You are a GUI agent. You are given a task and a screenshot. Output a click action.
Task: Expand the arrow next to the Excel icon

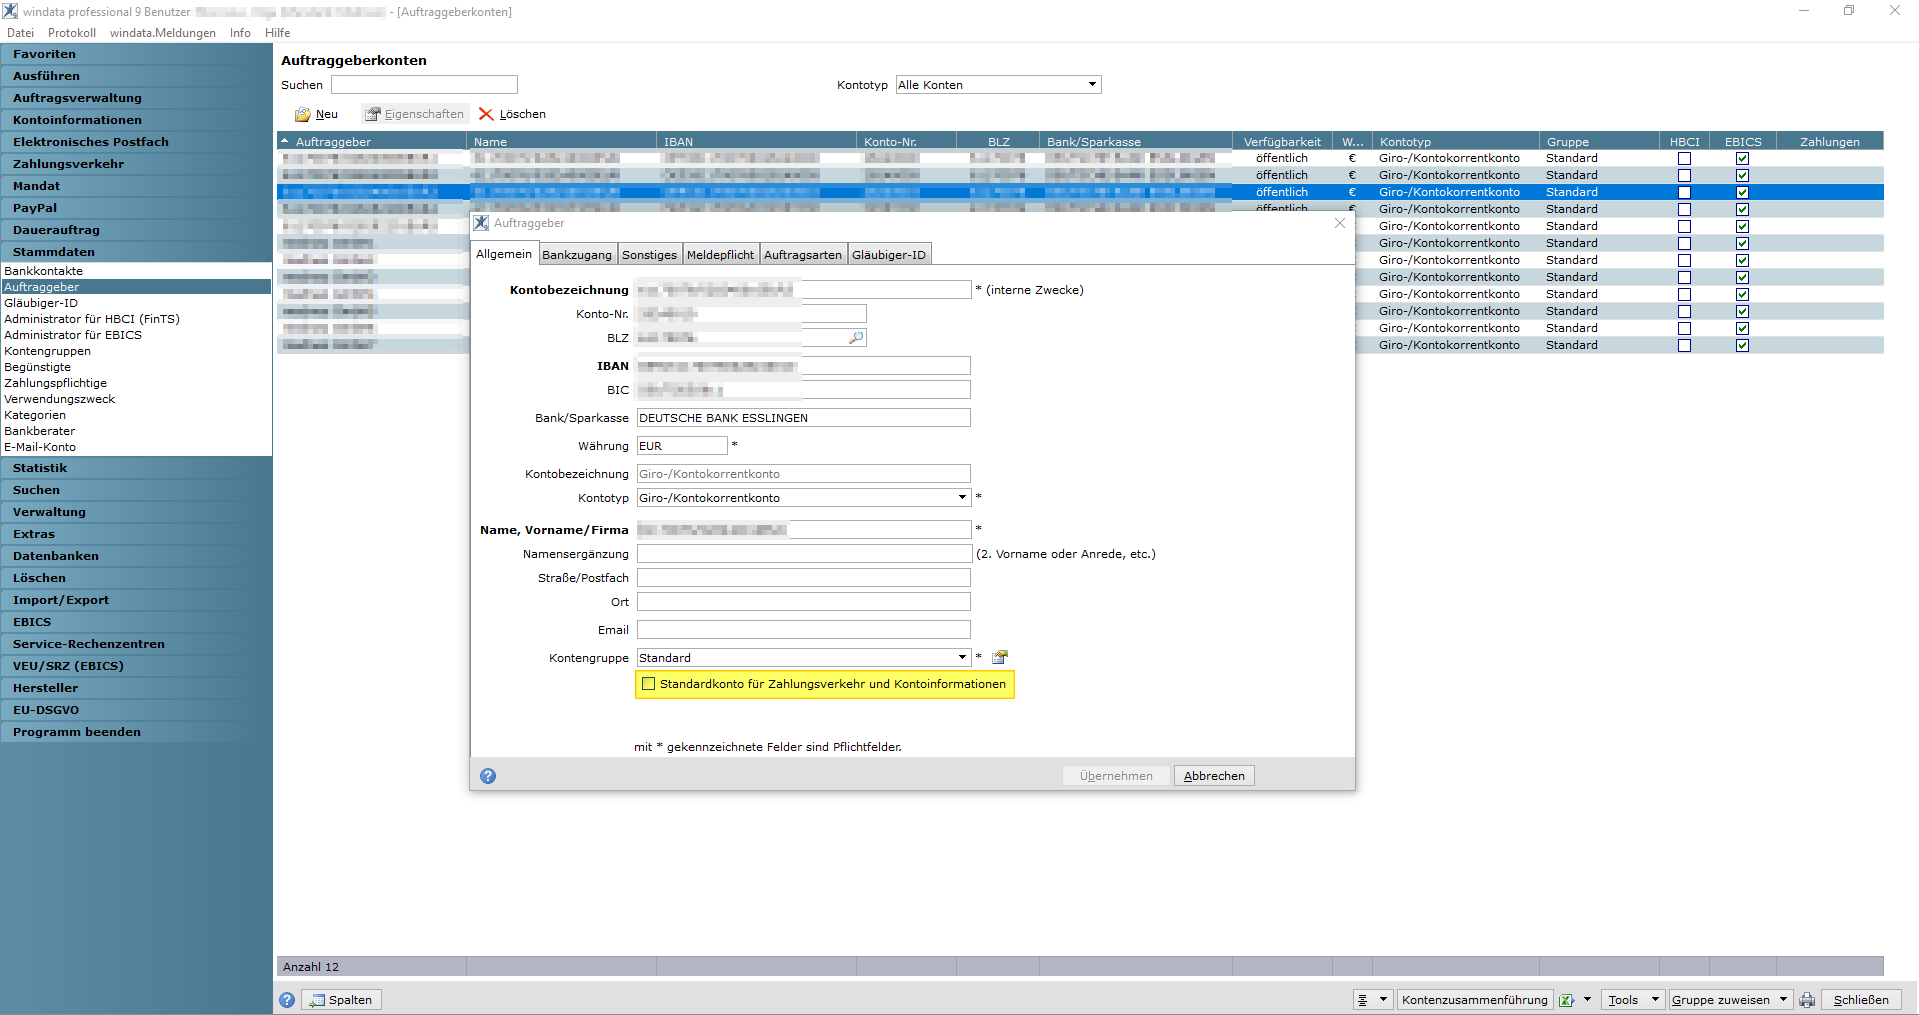click(x=1587, y=1000)
